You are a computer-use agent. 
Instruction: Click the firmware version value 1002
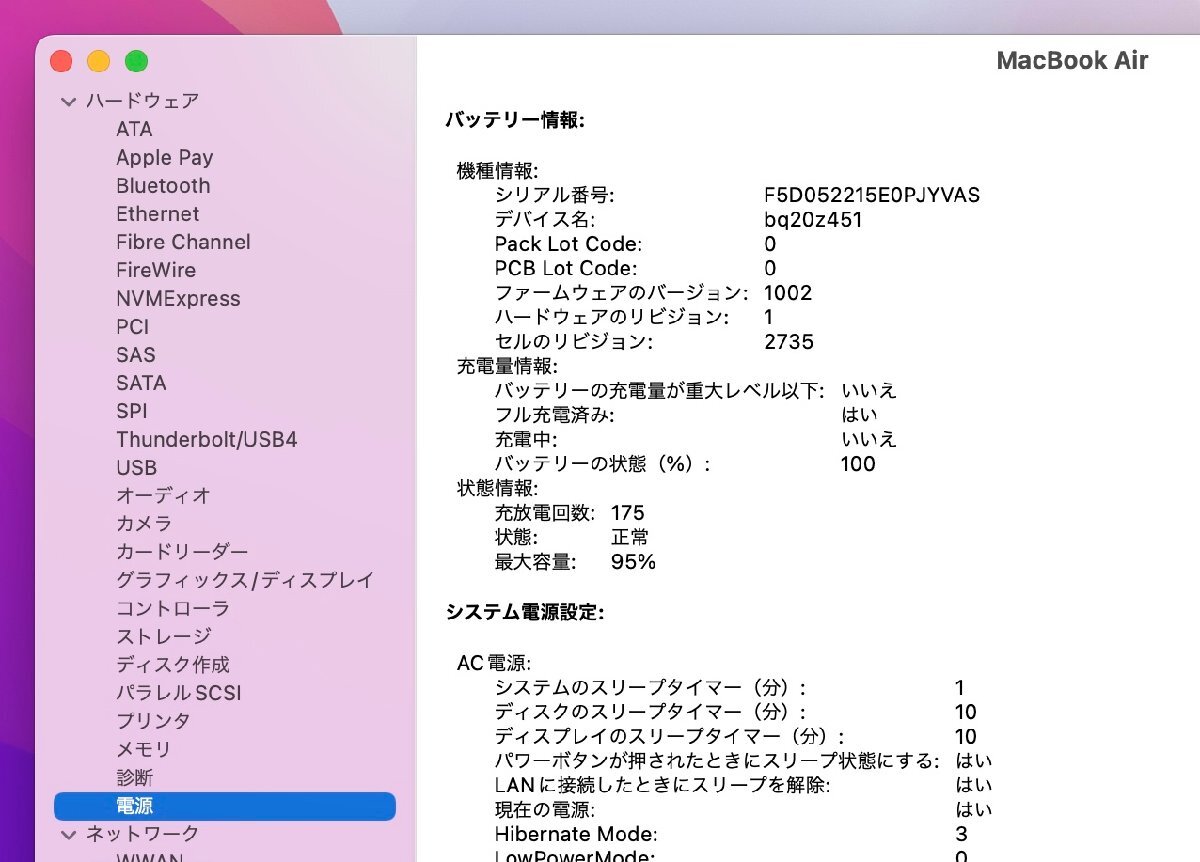pyautogui.click(x=787, y=293)
